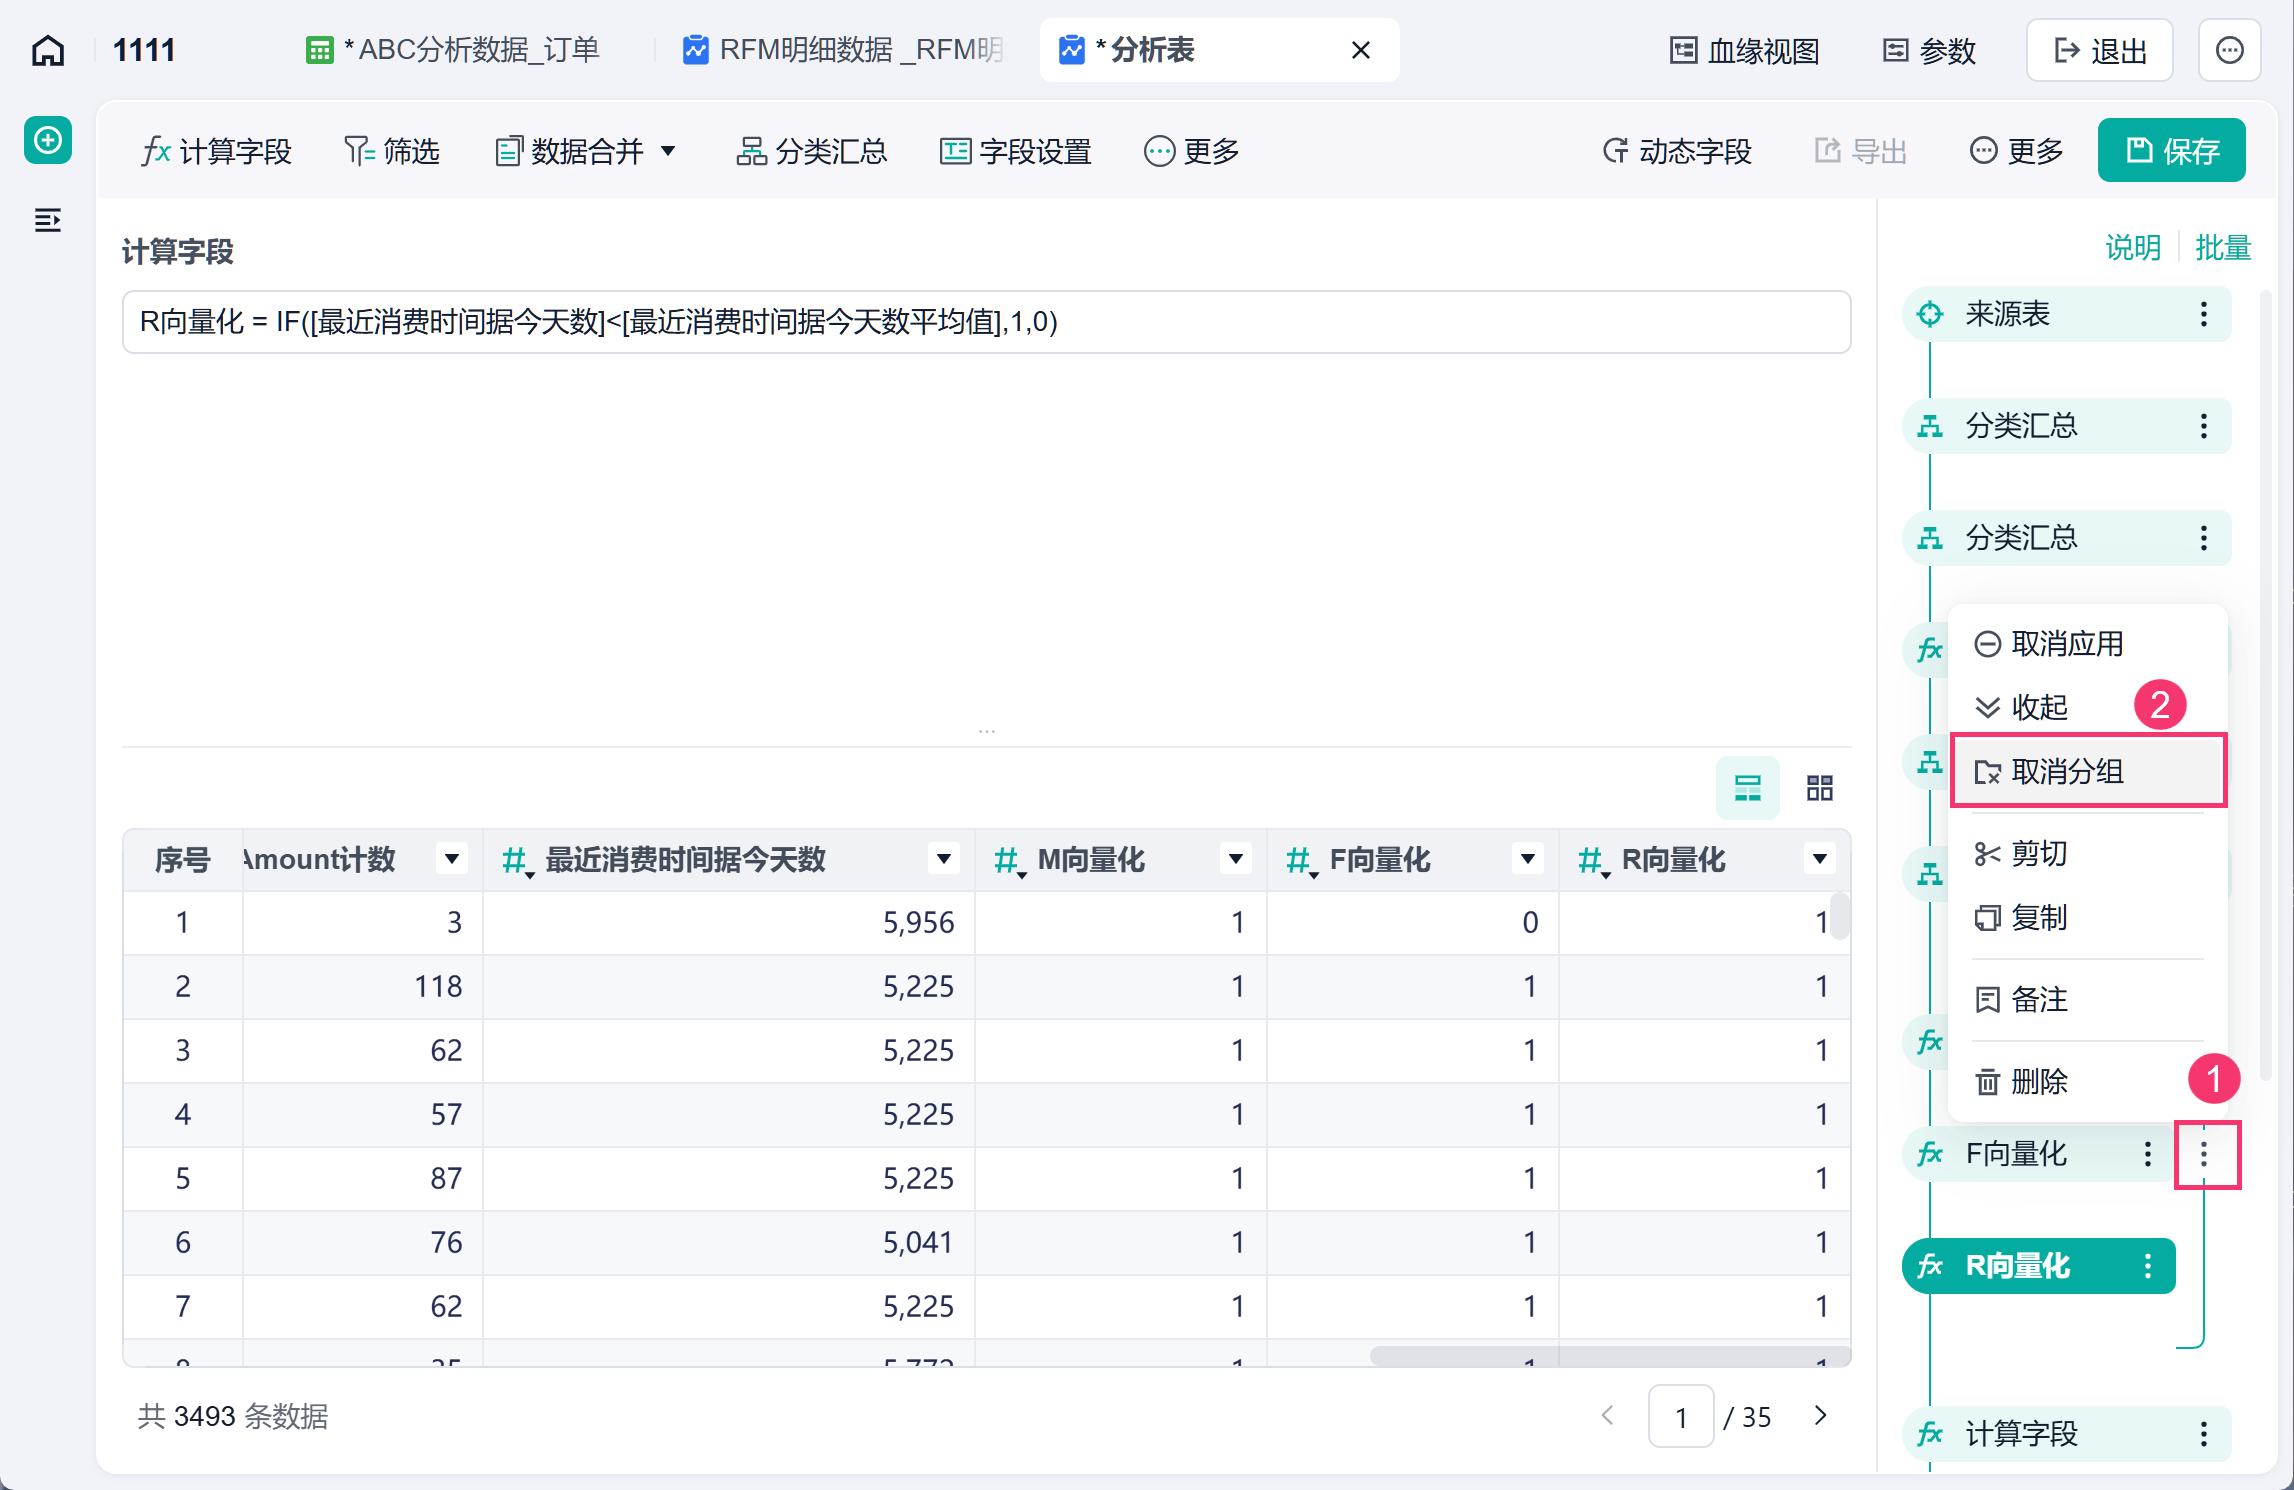Expand the 数据合并 dropdown arrow
The image size is (2294, 1490).
[668, 151]
